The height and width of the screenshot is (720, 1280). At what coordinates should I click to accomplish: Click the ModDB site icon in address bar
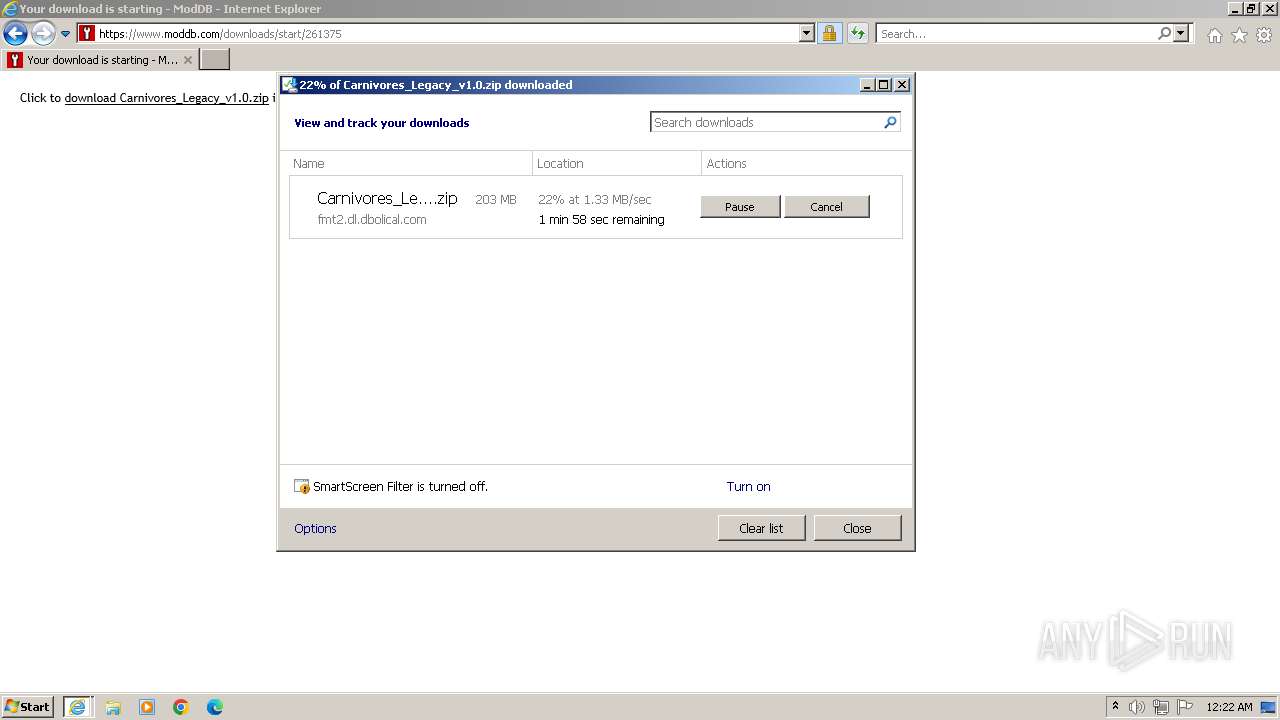pyautogui.click(x=87, y=33)
